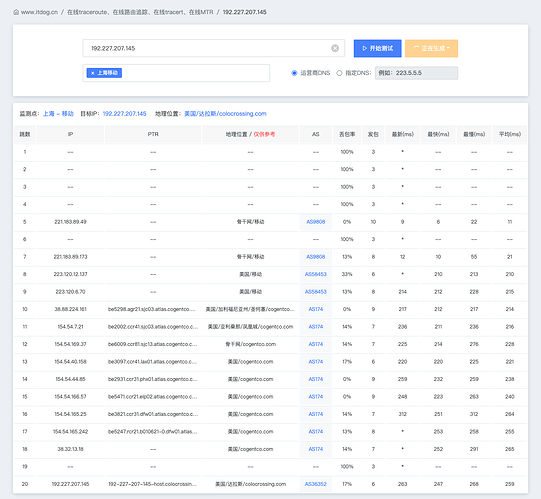Click 骨干网/cogentco.com location in hop 12
This screenshot has width=541, height=499.
click(x=250, y=344)
